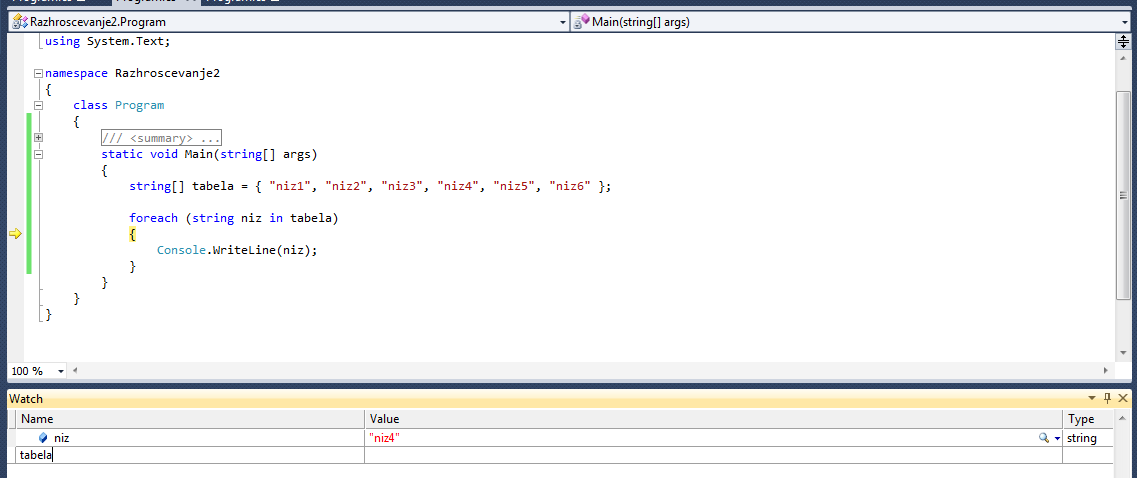Screen dimensions: 1137x478
Task: Click the tabela entry field in Watch
Action: (190, 455)
